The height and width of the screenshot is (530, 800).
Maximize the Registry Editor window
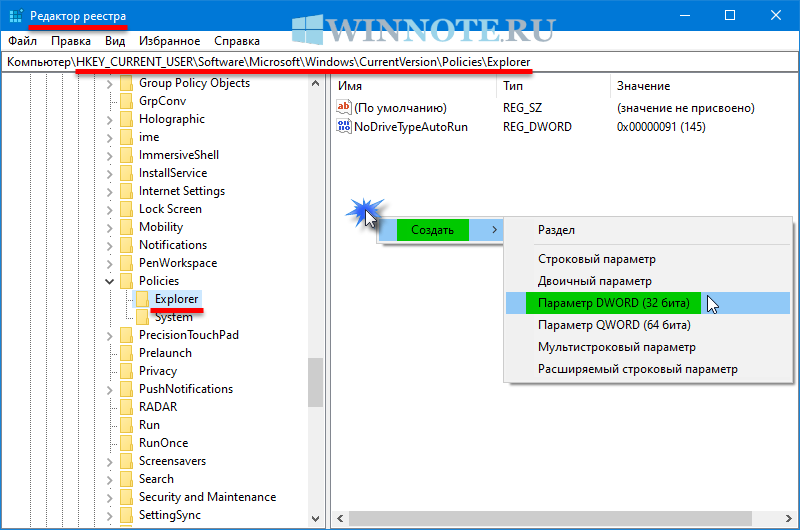[730, 15]
